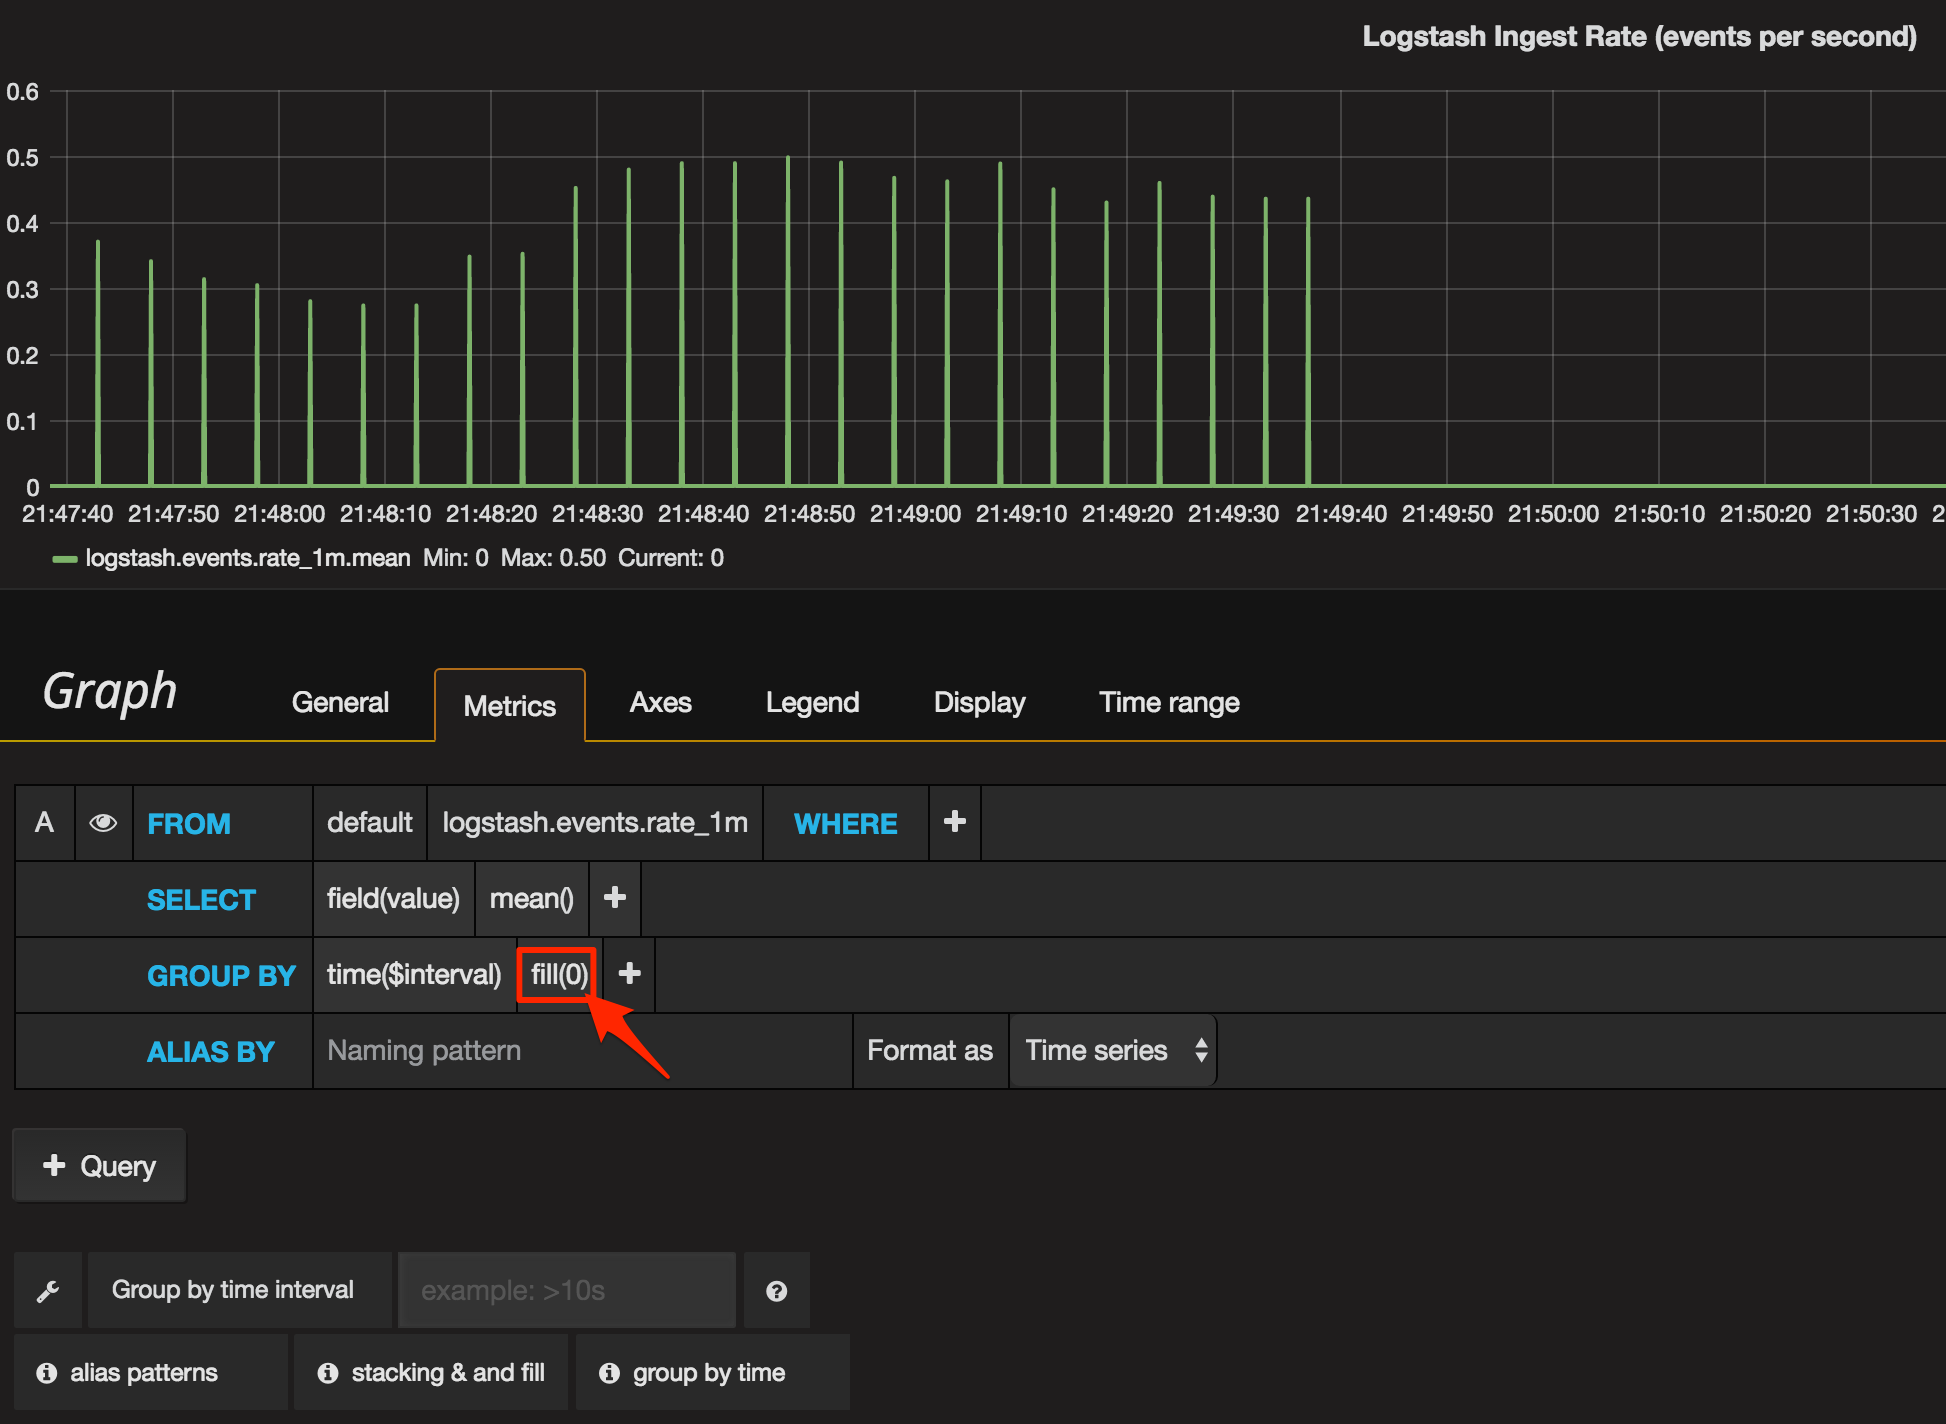Add a new Query
This screenshot has height=1424, width=1946.
pyautogui.click(x=99, y=1166)
